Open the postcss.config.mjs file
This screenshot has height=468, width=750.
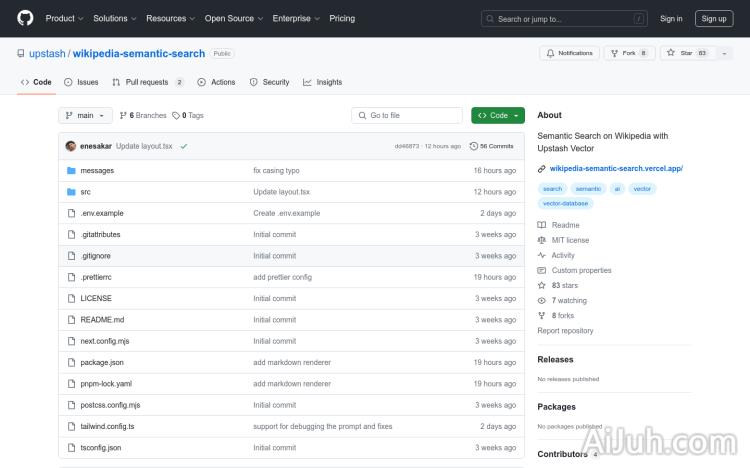(x=110, y=405)
